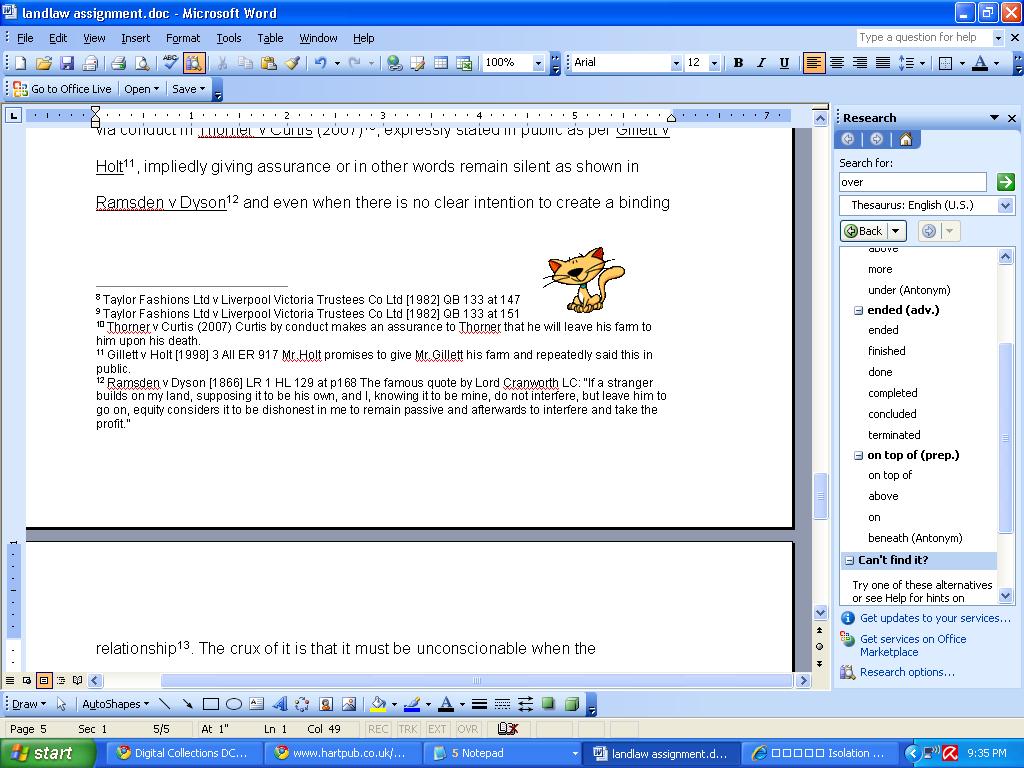Save the document with the floppy disk icon
Image resolution: width=1024 pixels, height=768 pixels.
click(x=67, y=63)
